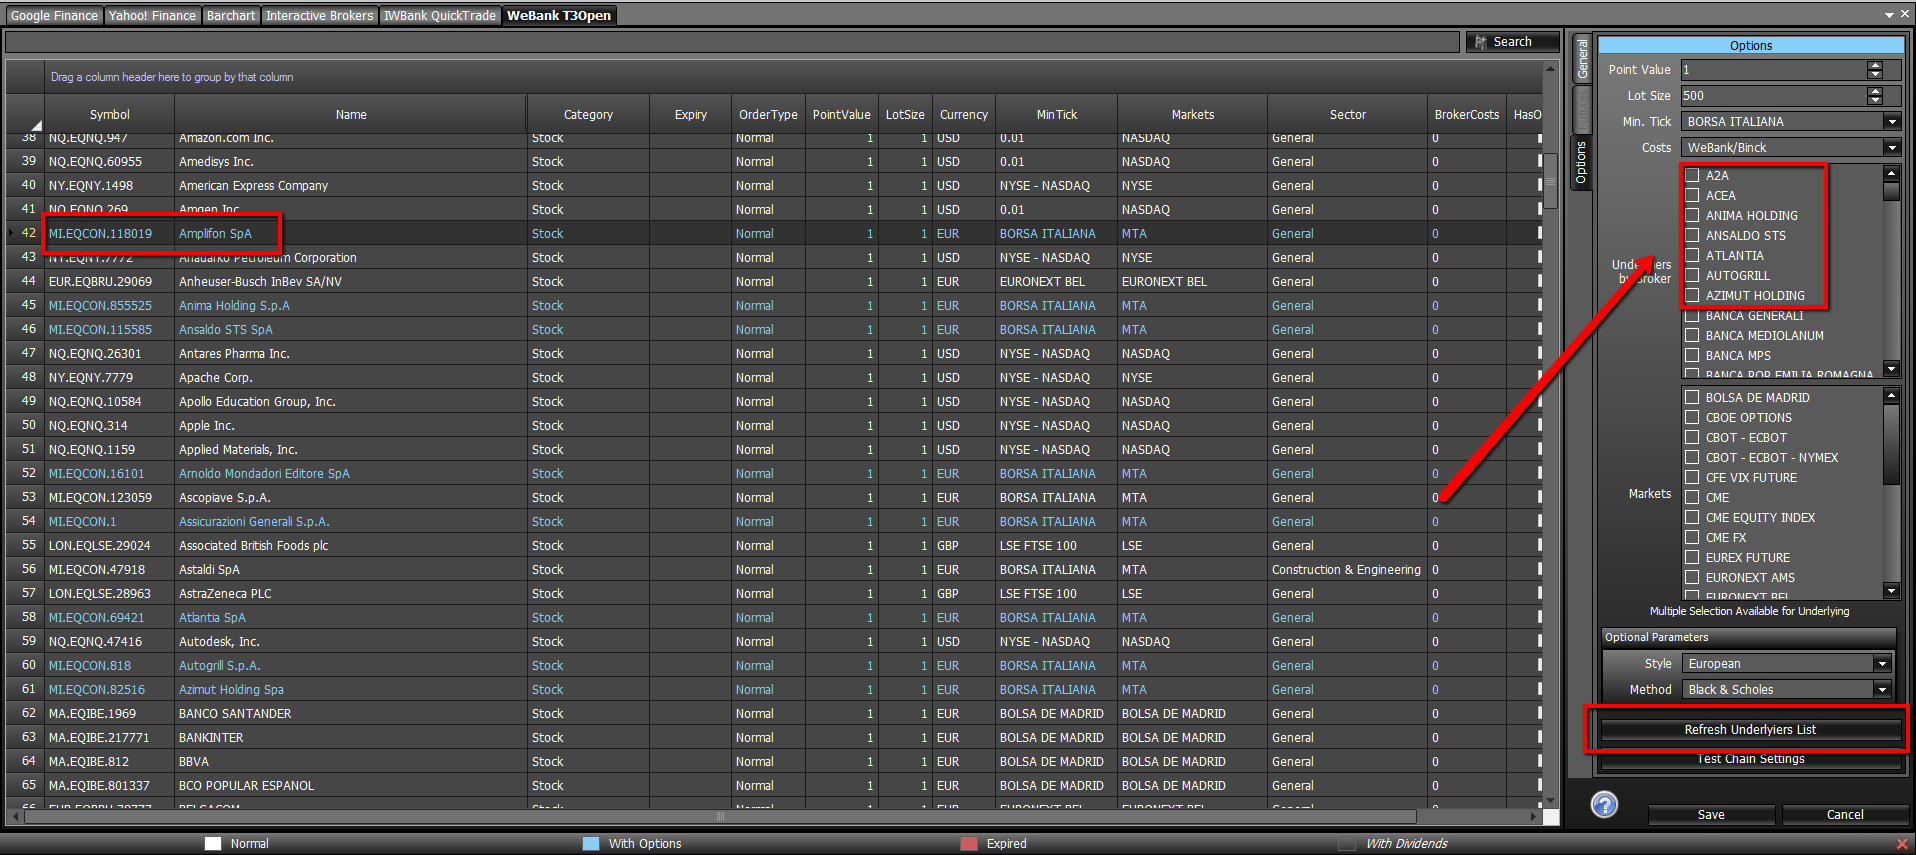The width and height of the screenshot is (1916, 855).
Task: Click the binoculars Search icon
Action: pyautogui.click(x=1481, y=42)
